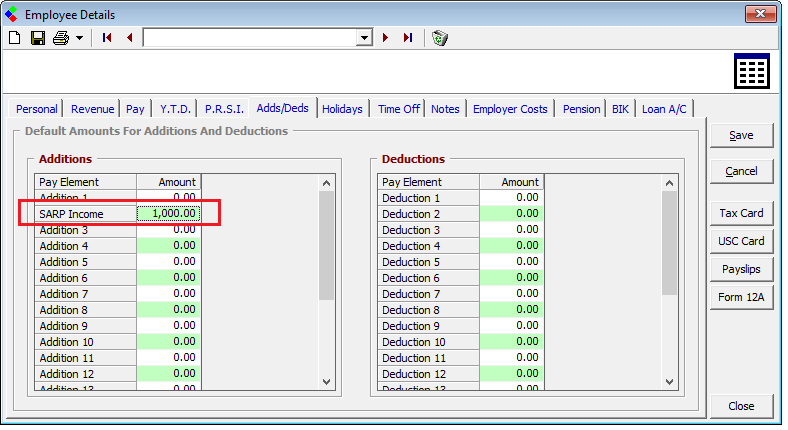Go to first employee record
Screen dimensions: 788x430
[107, 38]
